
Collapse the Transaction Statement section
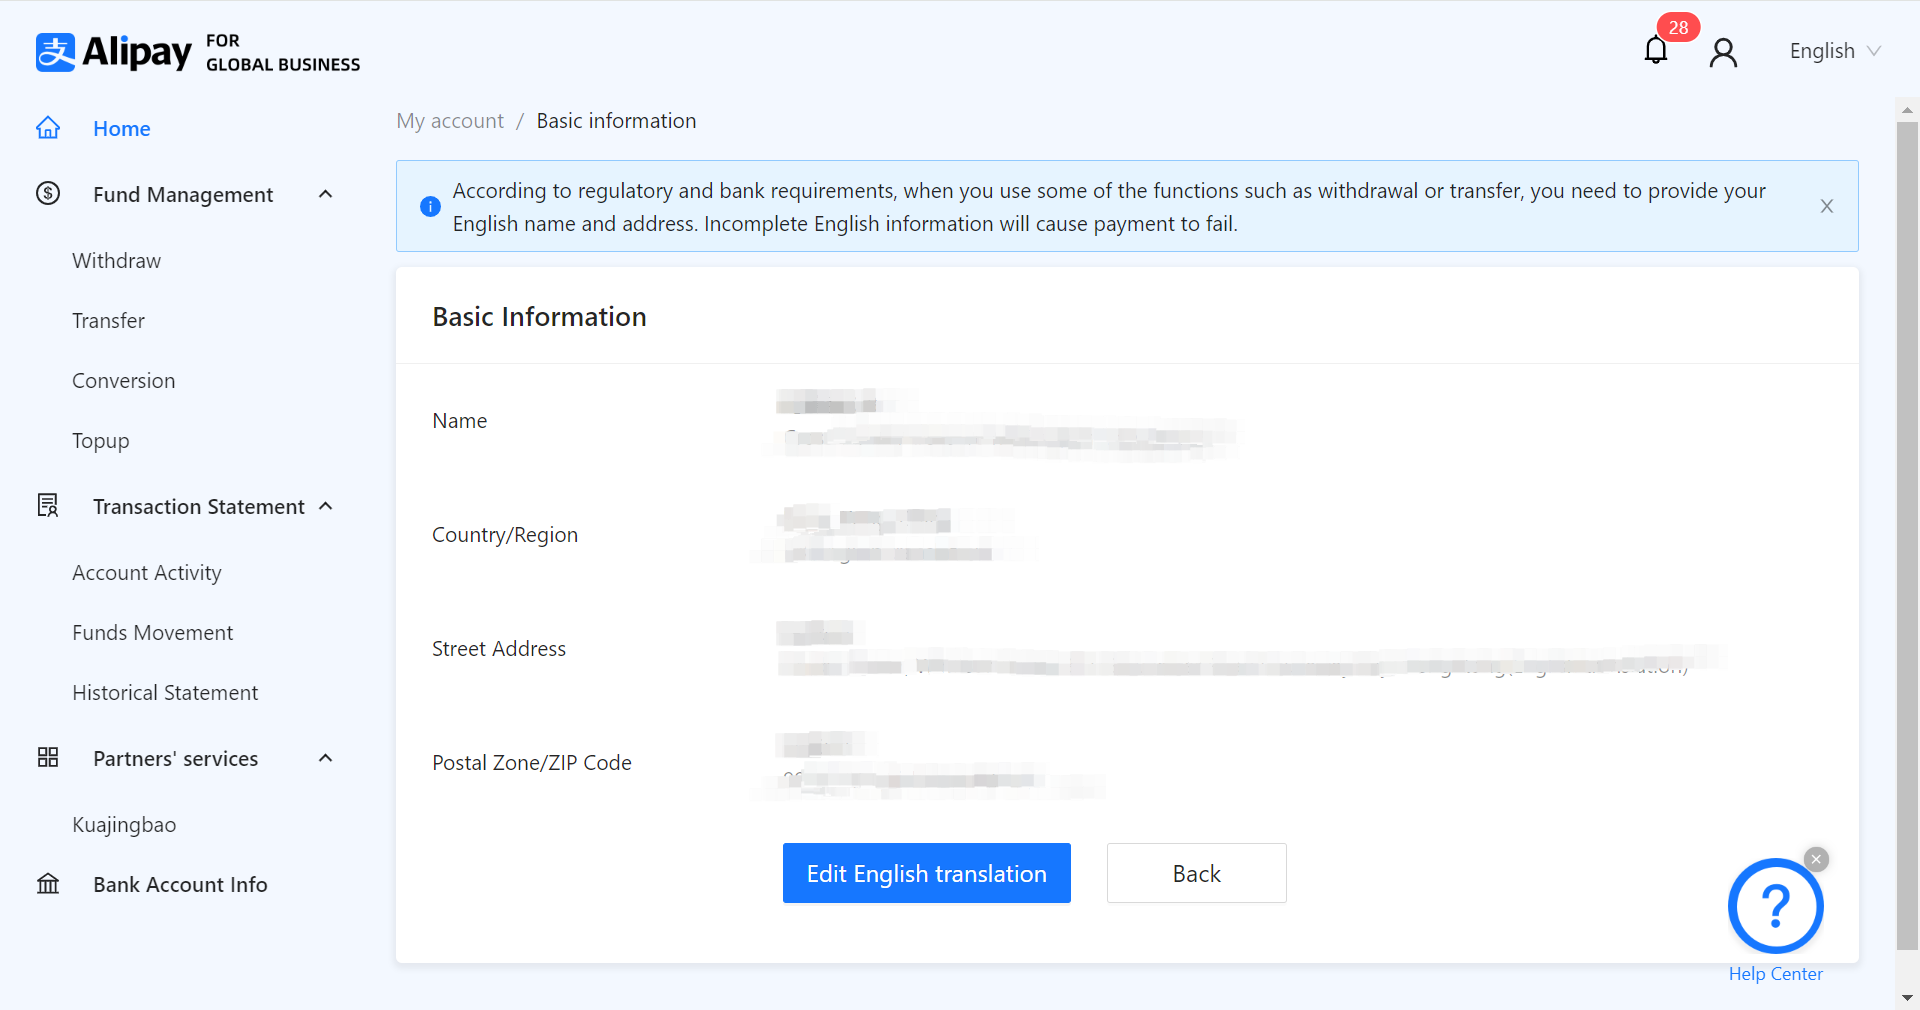tap(325, 506)
